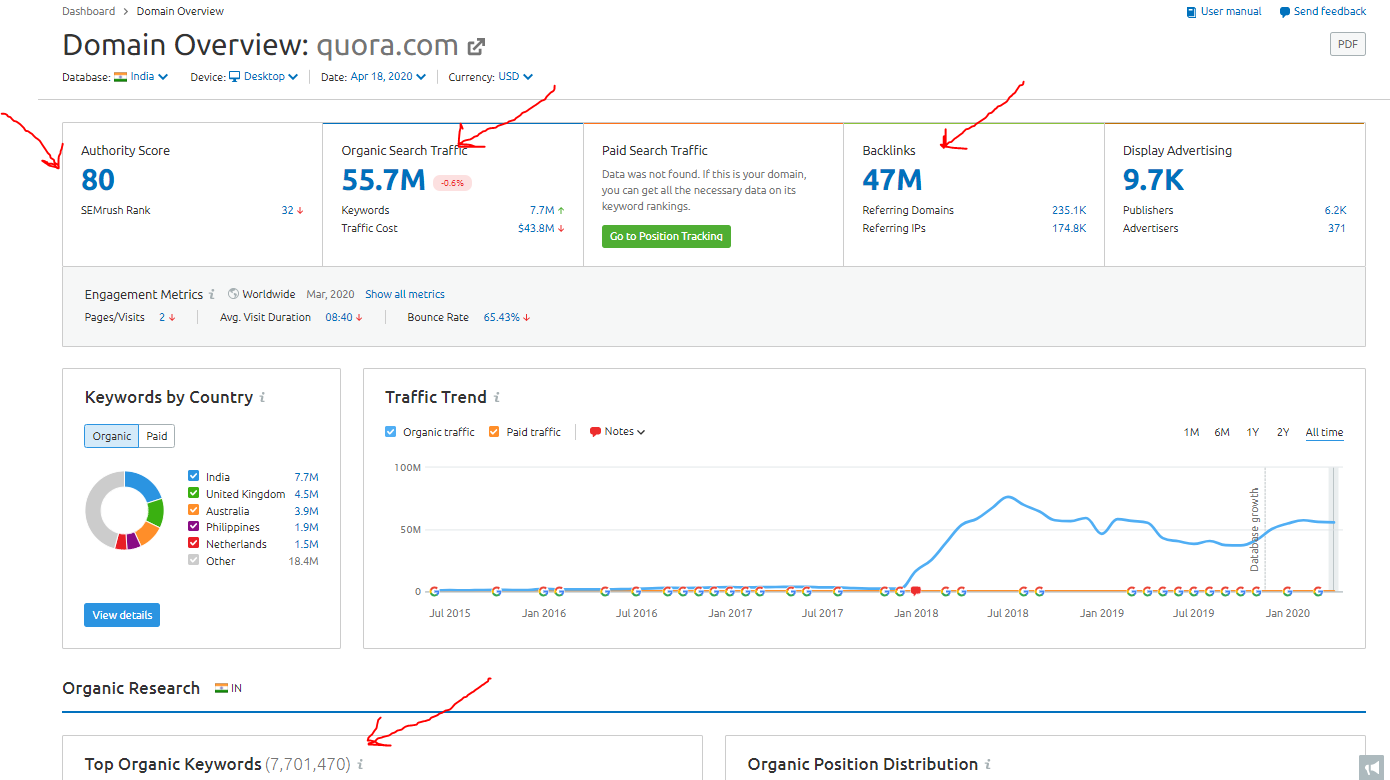Toggle the Other countries checkbox

click(x=194, y=561)
